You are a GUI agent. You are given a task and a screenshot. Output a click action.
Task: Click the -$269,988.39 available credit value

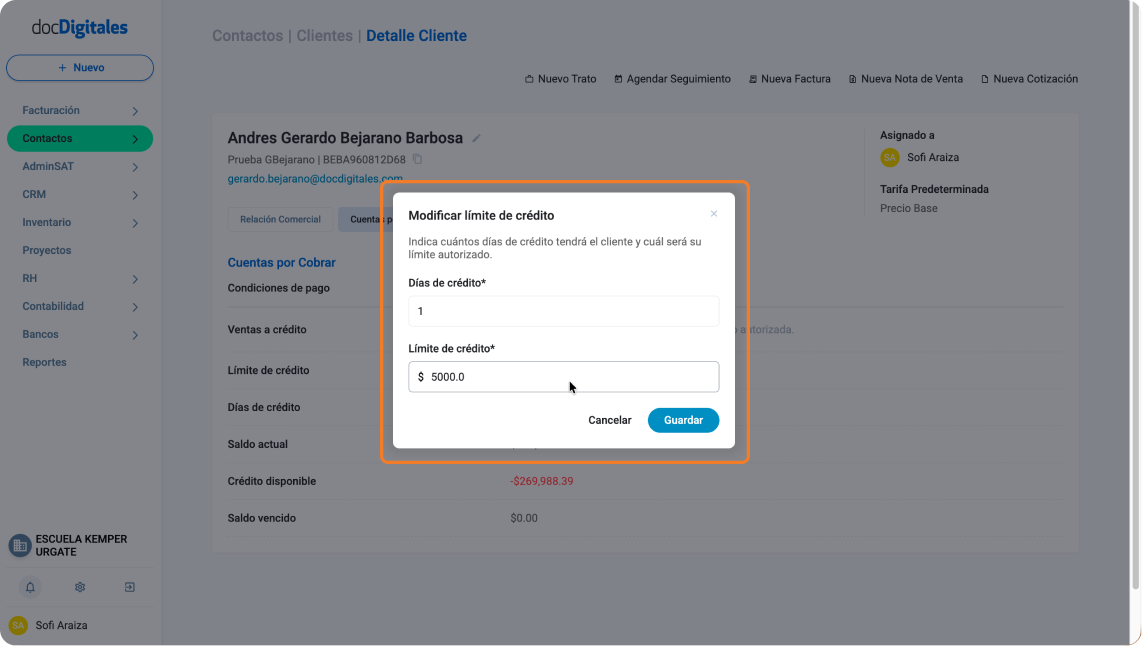(542, 481)
